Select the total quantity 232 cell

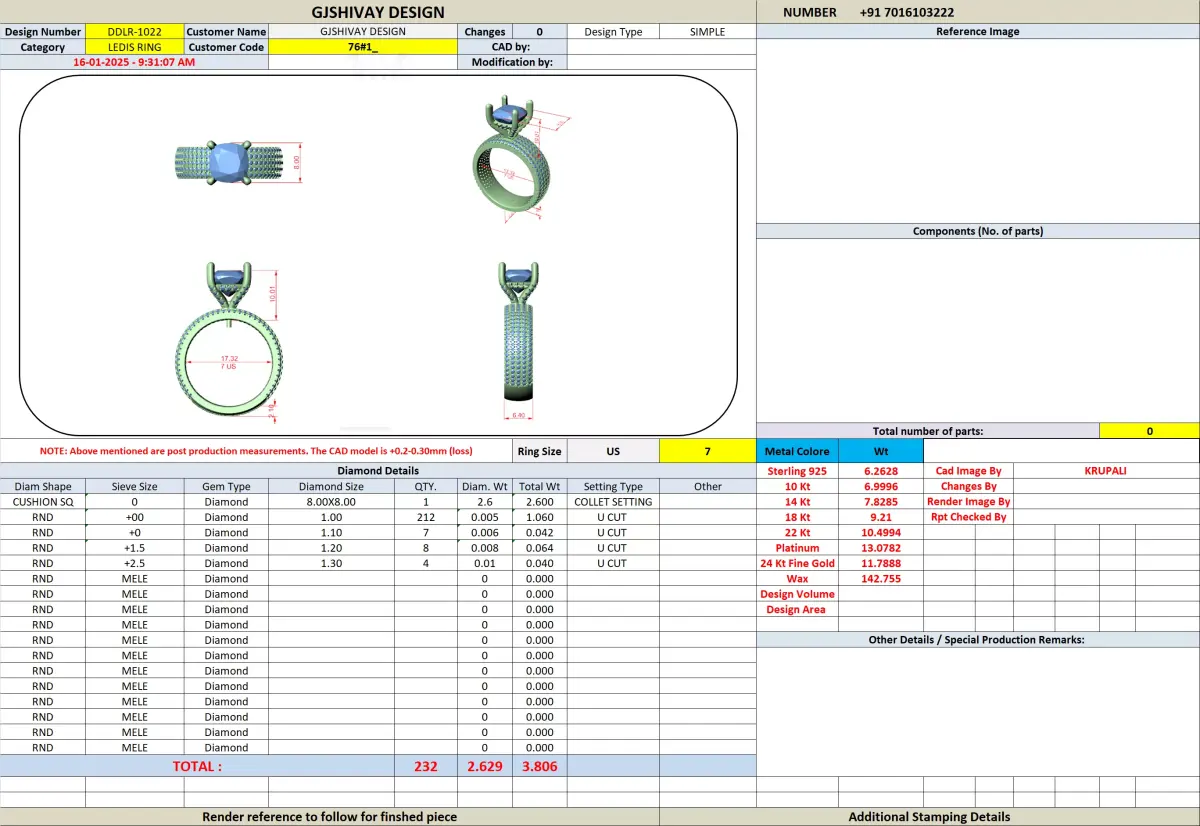[426, 766]
